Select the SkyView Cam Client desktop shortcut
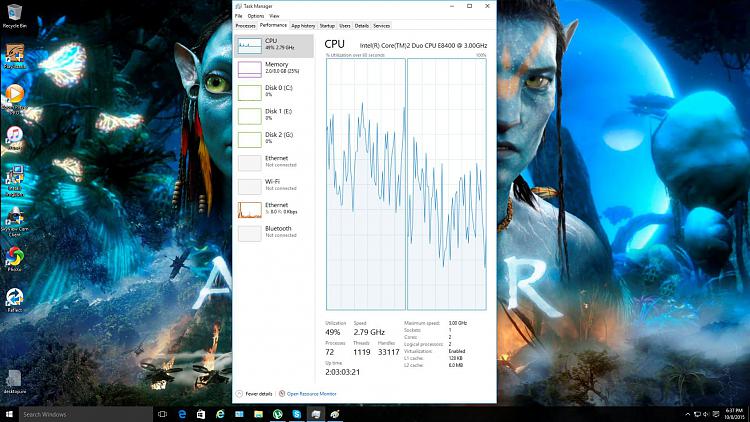Screen dimensions: 750x422 pos(14,222)
